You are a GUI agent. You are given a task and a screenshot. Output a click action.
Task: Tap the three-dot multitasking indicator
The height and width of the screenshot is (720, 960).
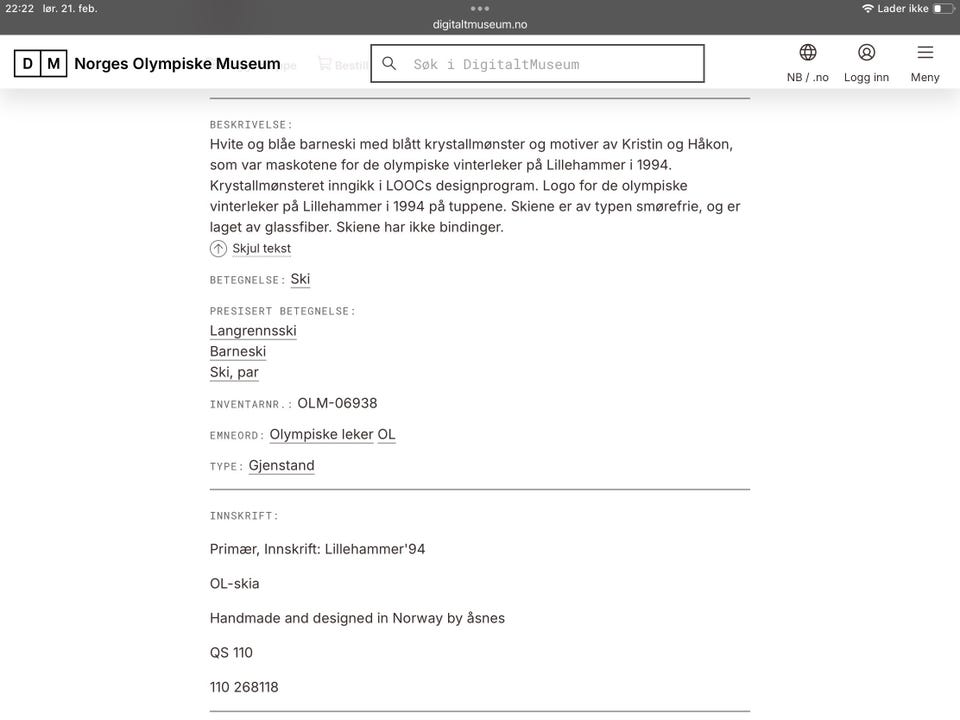(480, 9)
